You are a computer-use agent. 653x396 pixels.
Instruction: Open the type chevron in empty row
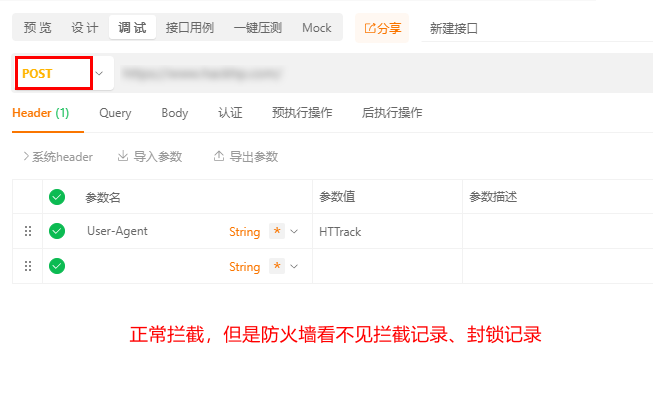(294, 266)
